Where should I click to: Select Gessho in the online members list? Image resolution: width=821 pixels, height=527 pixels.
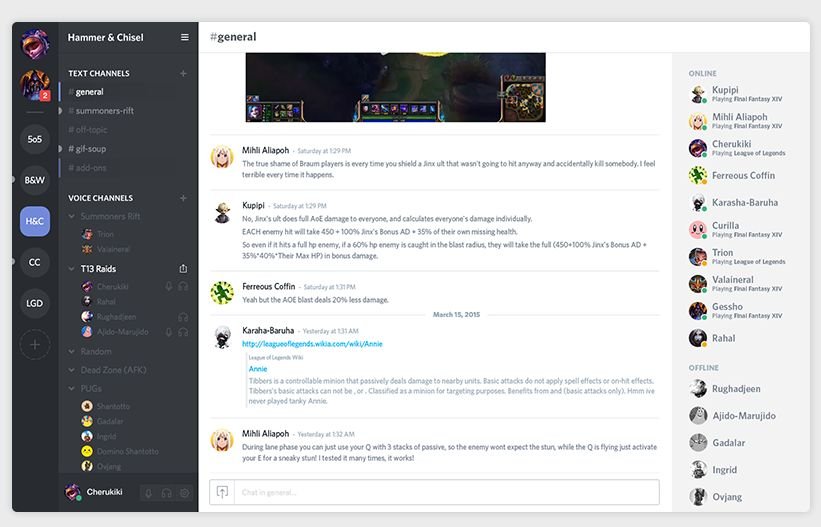click(737, 311)
